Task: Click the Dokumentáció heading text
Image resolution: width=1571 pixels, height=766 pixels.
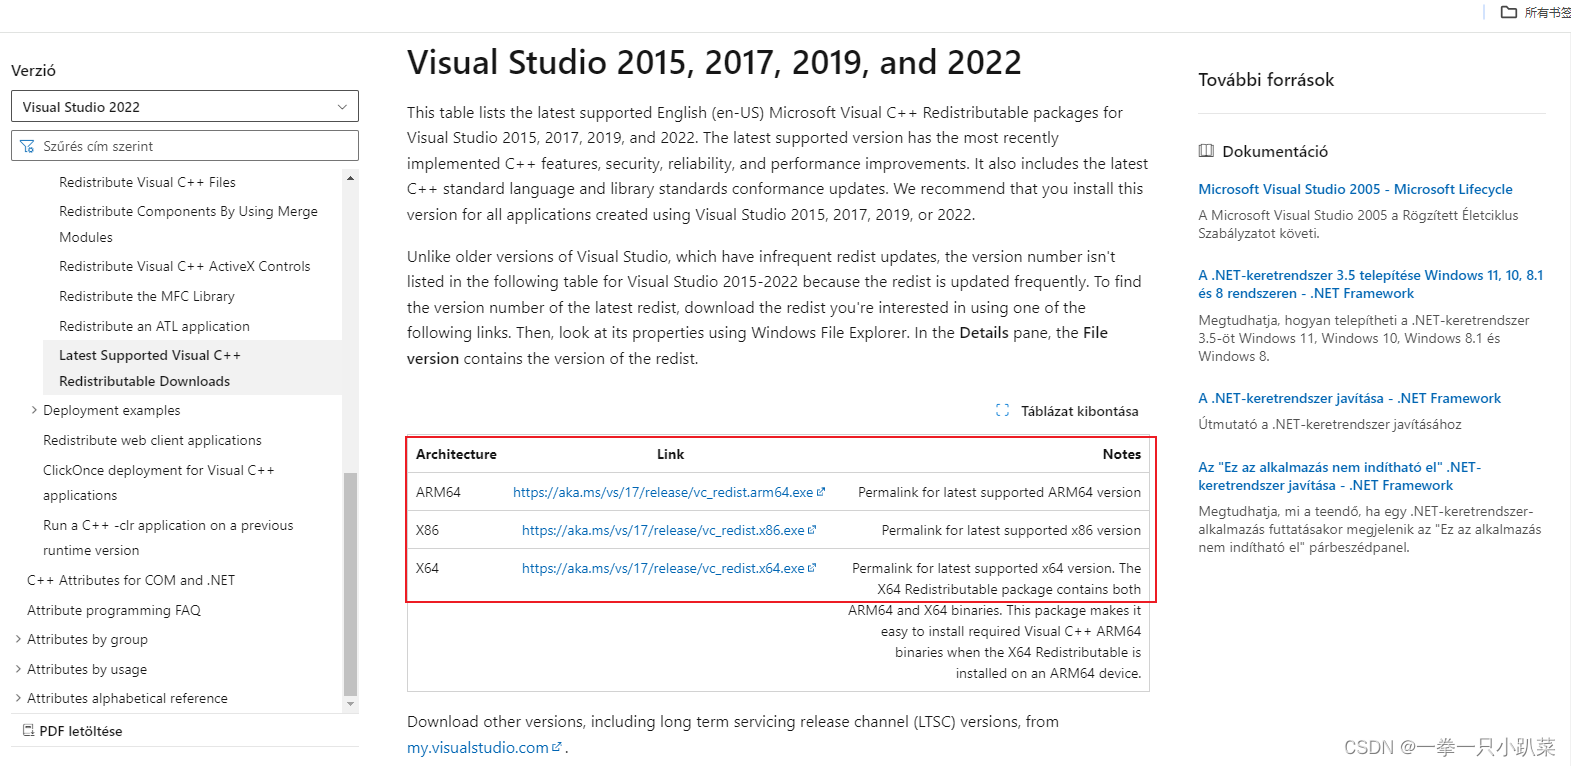Action: [x=1275, y=151]
